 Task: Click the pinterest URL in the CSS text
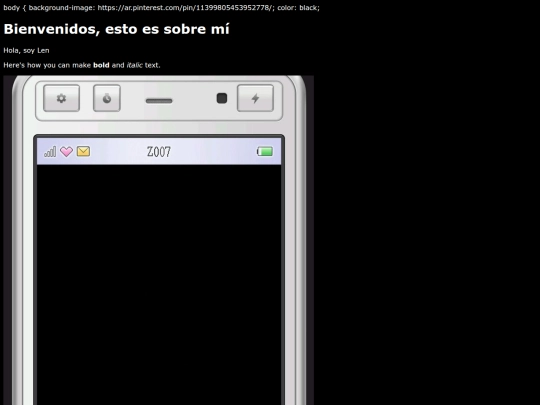(x=185, y=8)
